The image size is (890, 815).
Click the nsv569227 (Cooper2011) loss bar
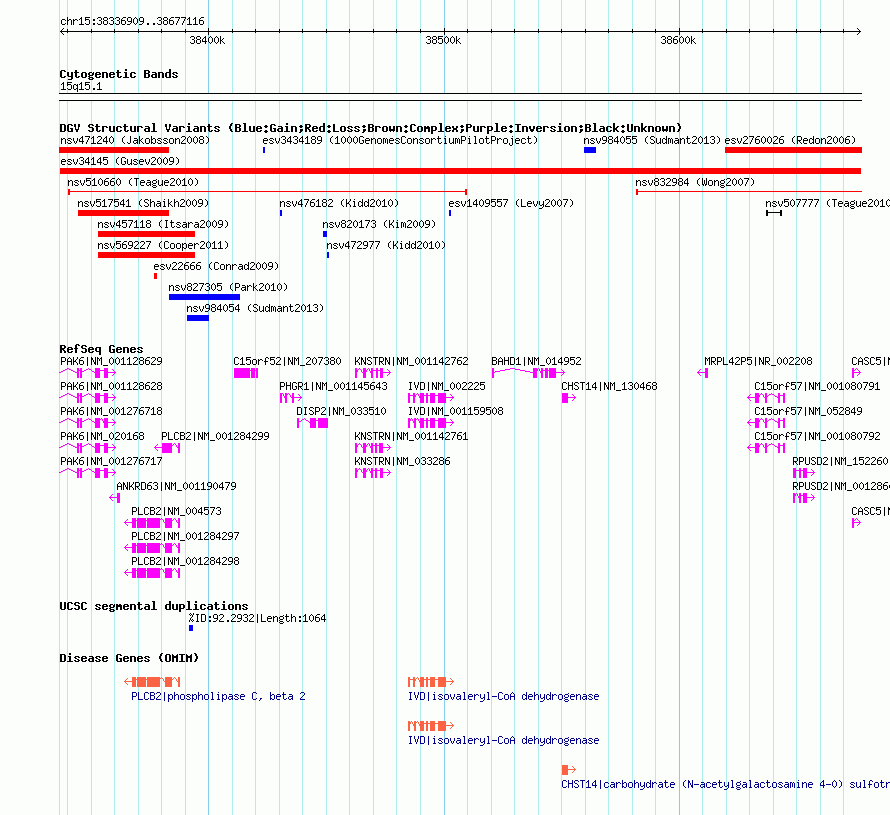(146, 255)
